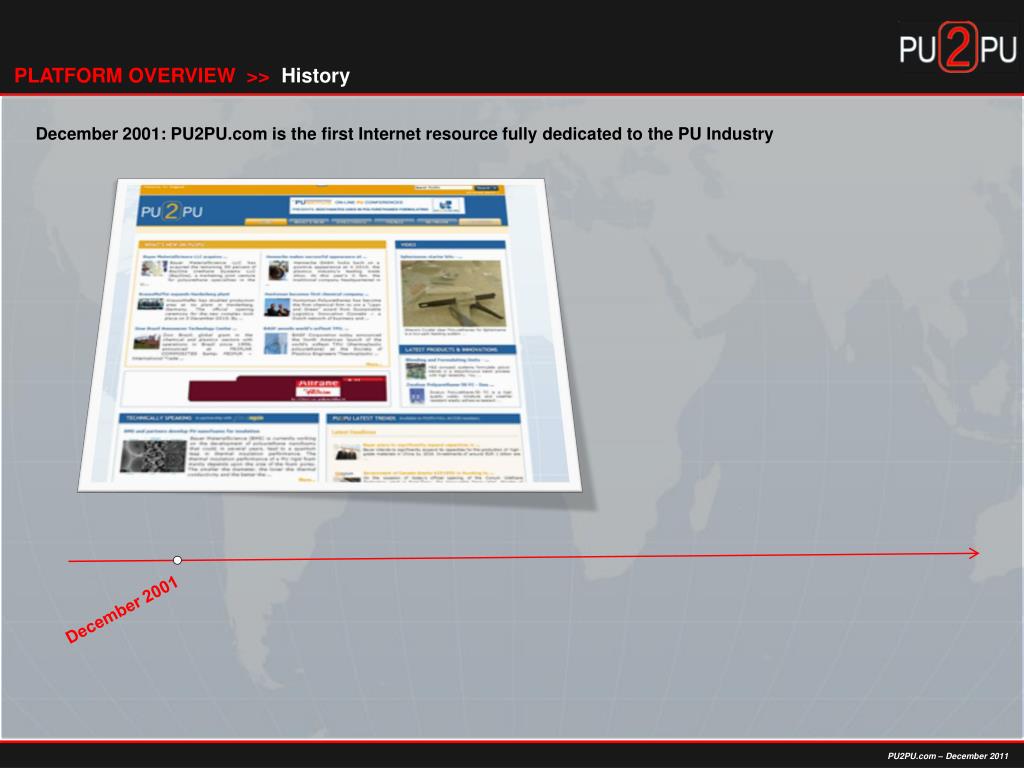Click the "PU2PU.com – December 2011" footer text
1024x768 pixels.
[x=948, y=756]
